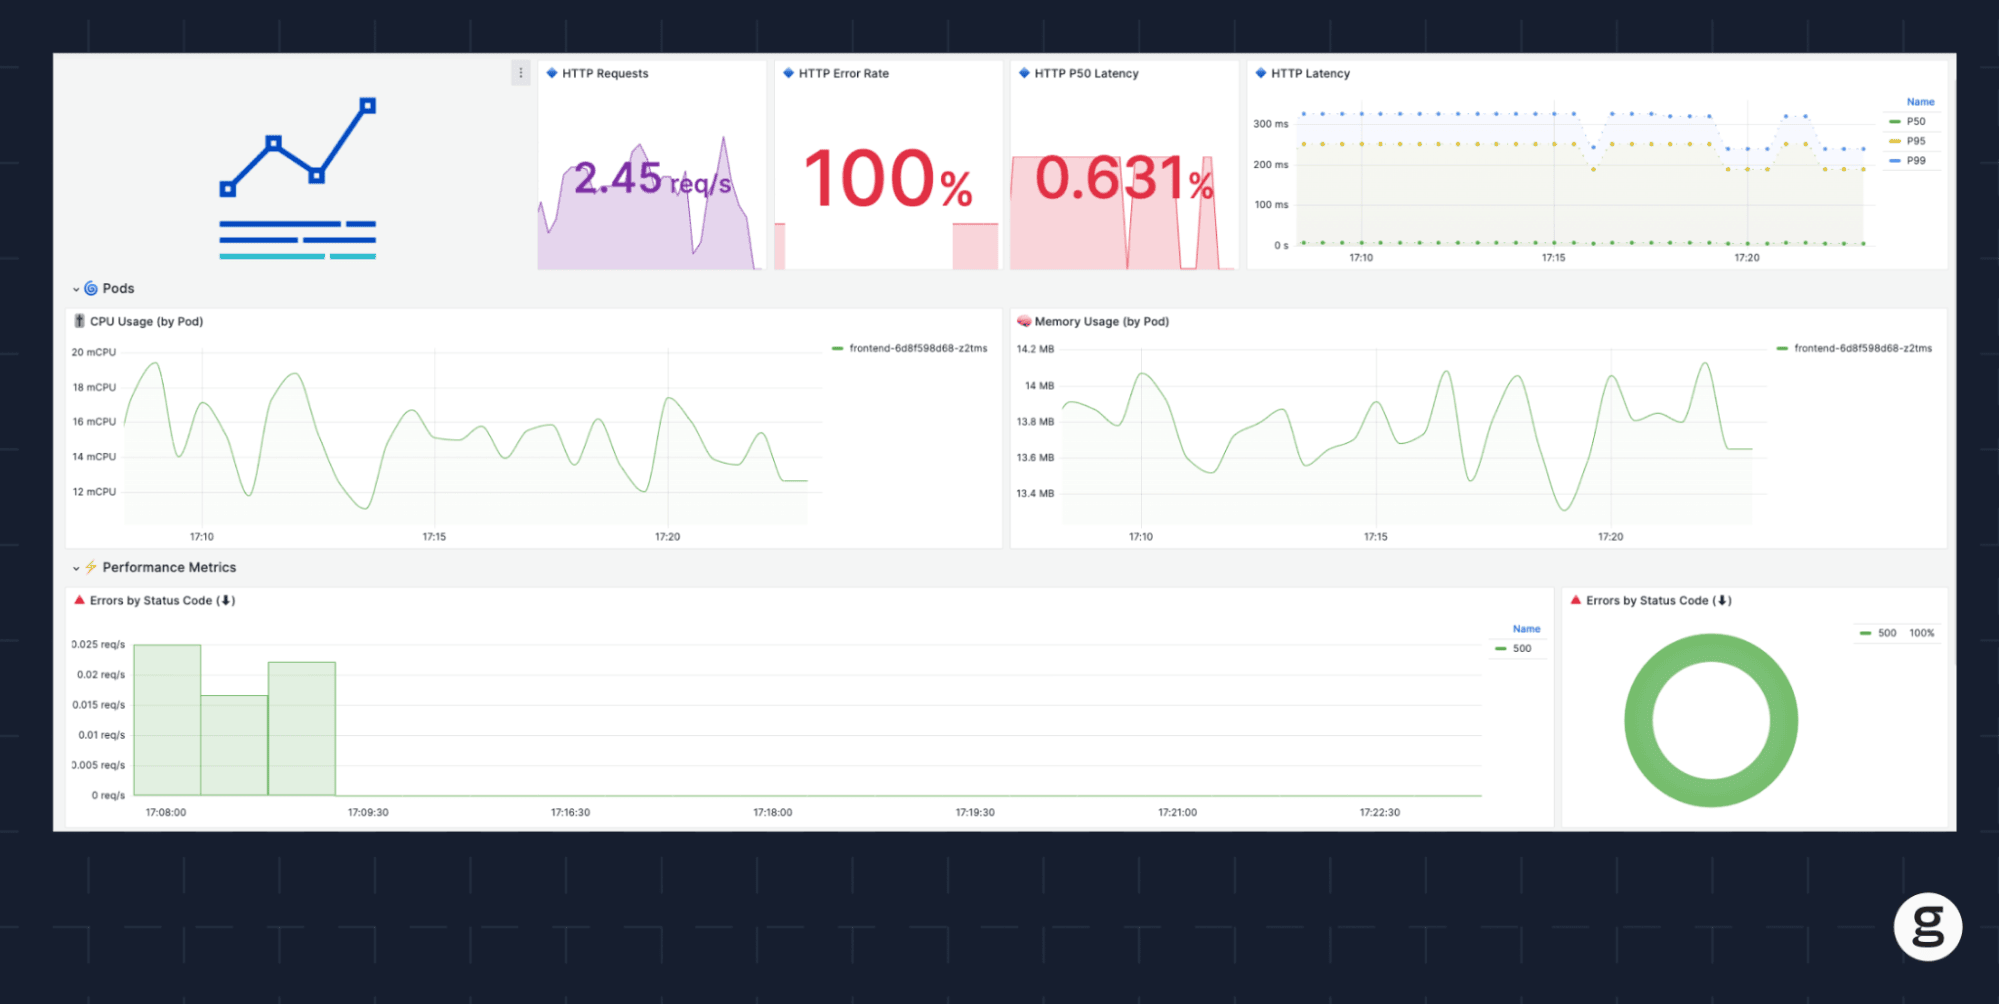Collapse the Performance Metrics section
The image size is (1999, 1005).
point(76,567)
